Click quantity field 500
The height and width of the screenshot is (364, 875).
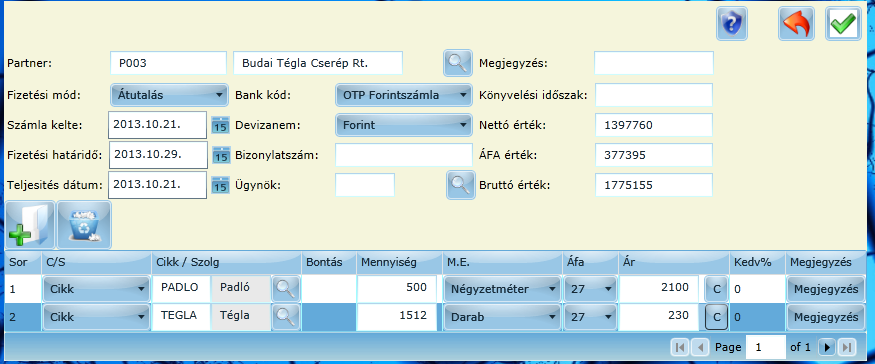[x=397, y=289]
